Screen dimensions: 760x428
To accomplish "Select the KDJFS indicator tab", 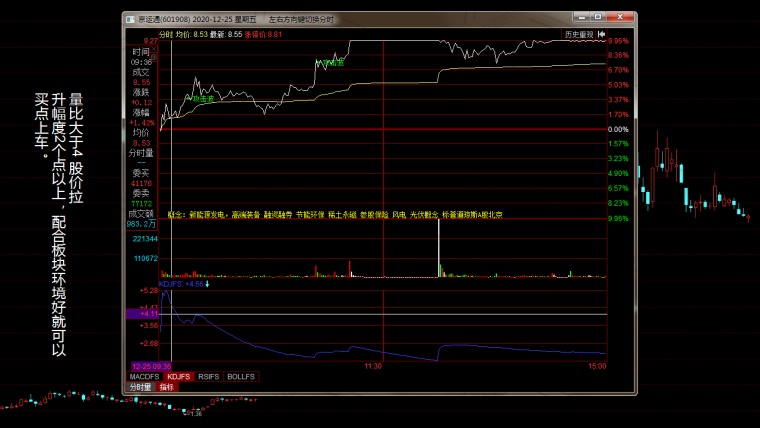I will [179, 377].
